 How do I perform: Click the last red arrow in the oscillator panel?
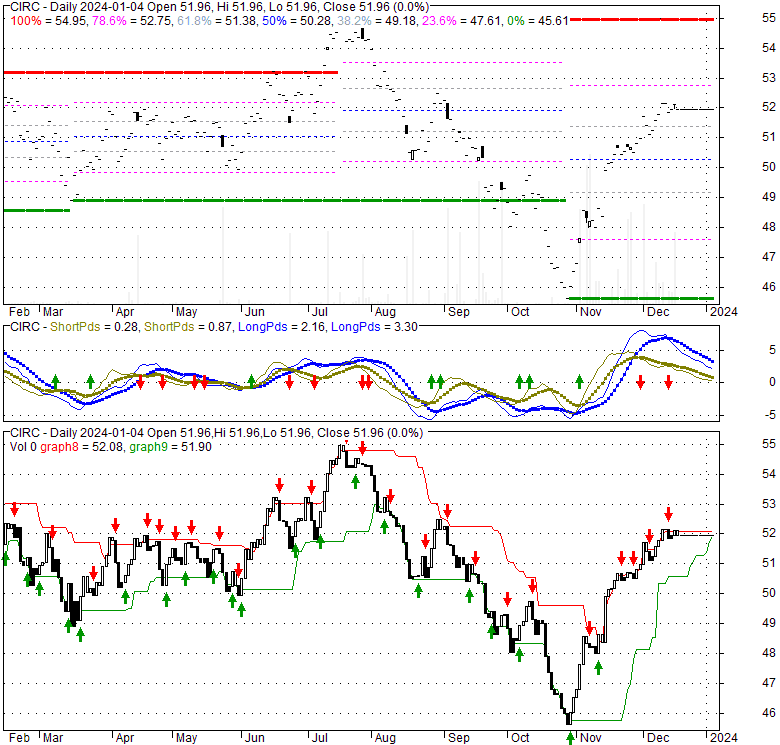668,381
